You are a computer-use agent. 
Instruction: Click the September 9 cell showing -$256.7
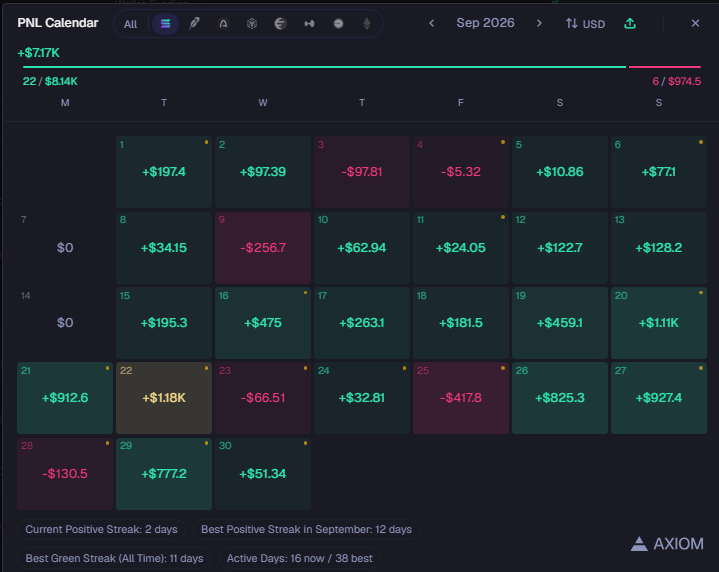pyautogui.click(x=263, y=248)
